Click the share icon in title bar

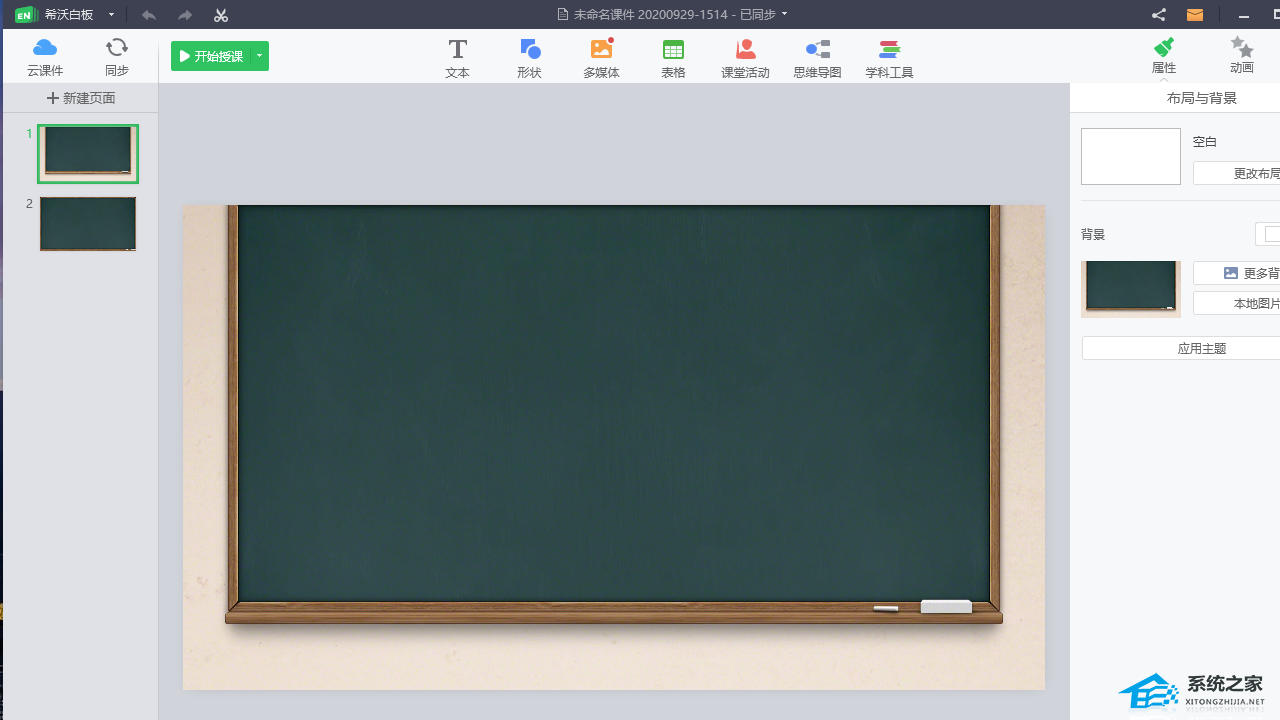click(1158, 15)
